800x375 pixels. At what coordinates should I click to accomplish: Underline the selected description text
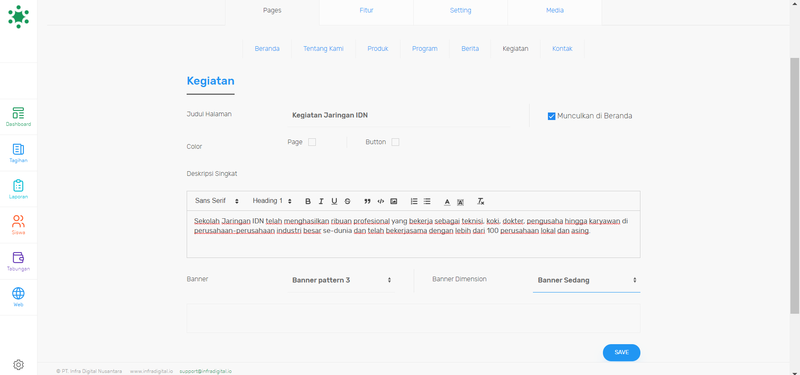[334, 202]
